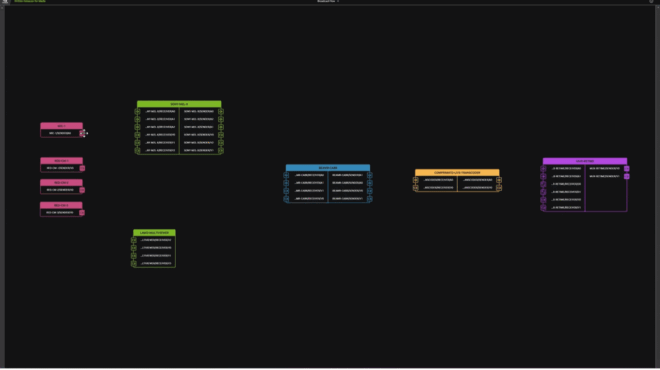Screen dimensions: 660x370
Task: Click the bottom receiver port of the blue node
Action: [286, 199]
